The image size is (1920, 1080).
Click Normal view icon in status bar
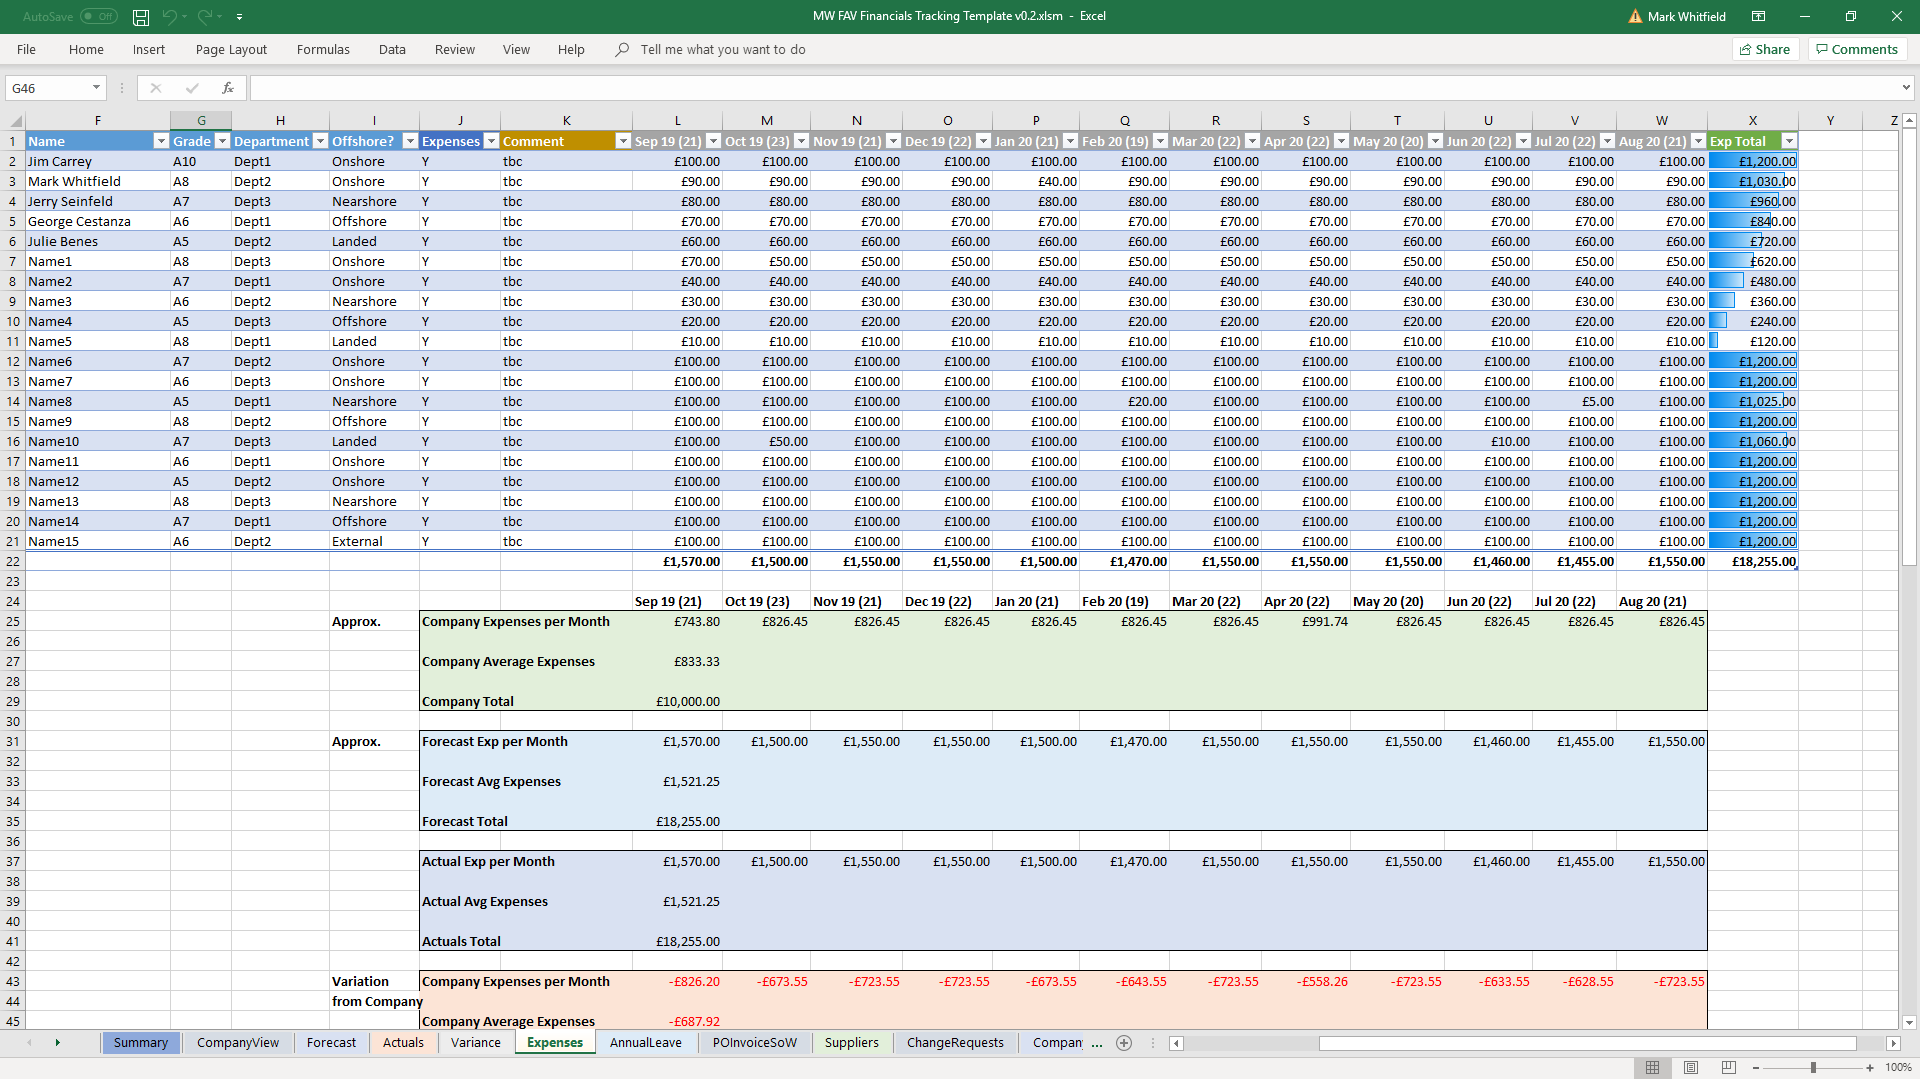(x=1653, y=1068)
